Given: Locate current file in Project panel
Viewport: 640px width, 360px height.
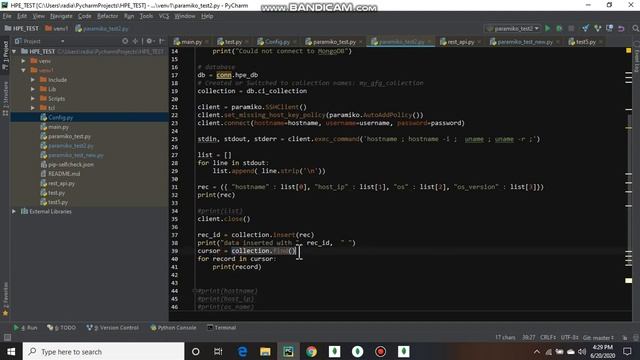Looking at the screenshot, I should [x=125, y=41].
